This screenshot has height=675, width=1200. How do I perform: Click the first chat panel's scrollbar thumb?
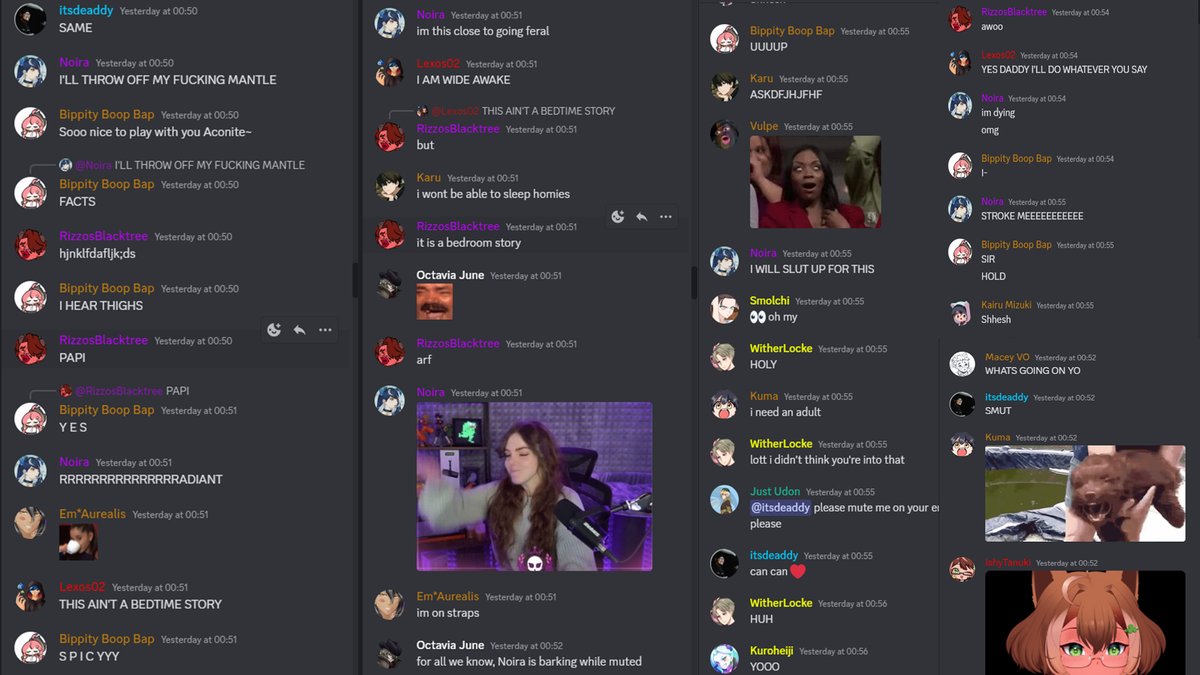pyautogui.click(x=354, y=280)
